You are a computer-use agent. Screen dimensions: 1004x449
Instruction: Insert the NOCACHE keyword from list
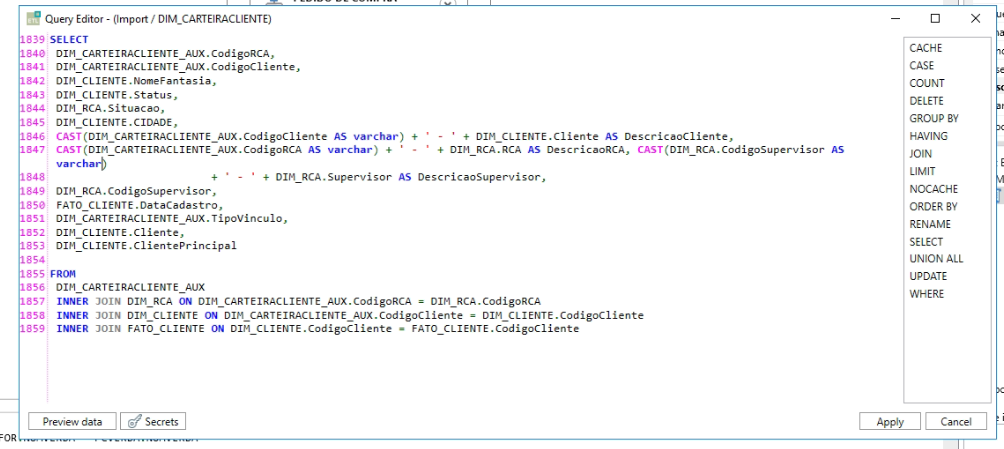(934, 189)
